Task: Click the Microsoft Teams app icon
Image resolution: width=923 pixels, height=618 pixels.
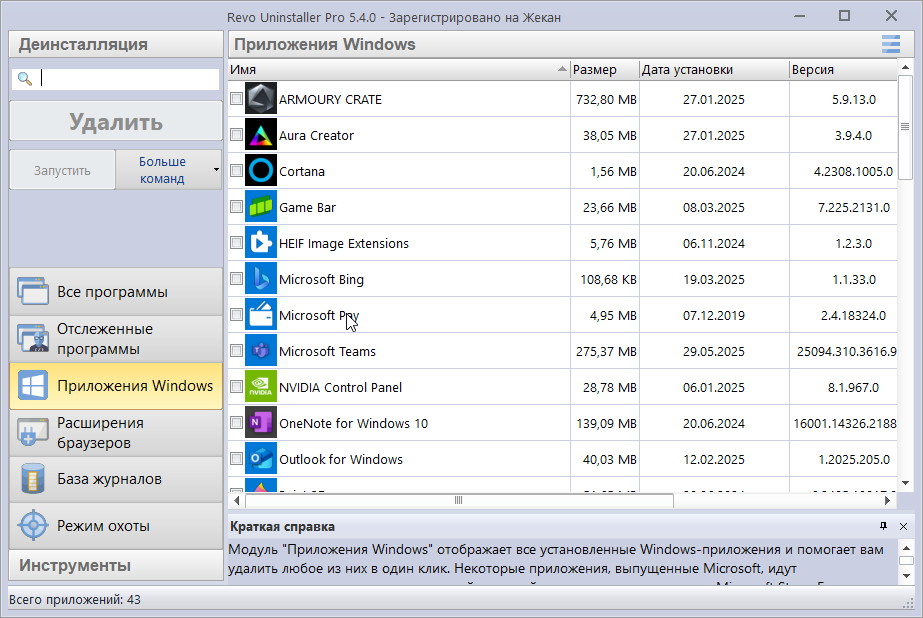Action: click(x=260, y=350)
